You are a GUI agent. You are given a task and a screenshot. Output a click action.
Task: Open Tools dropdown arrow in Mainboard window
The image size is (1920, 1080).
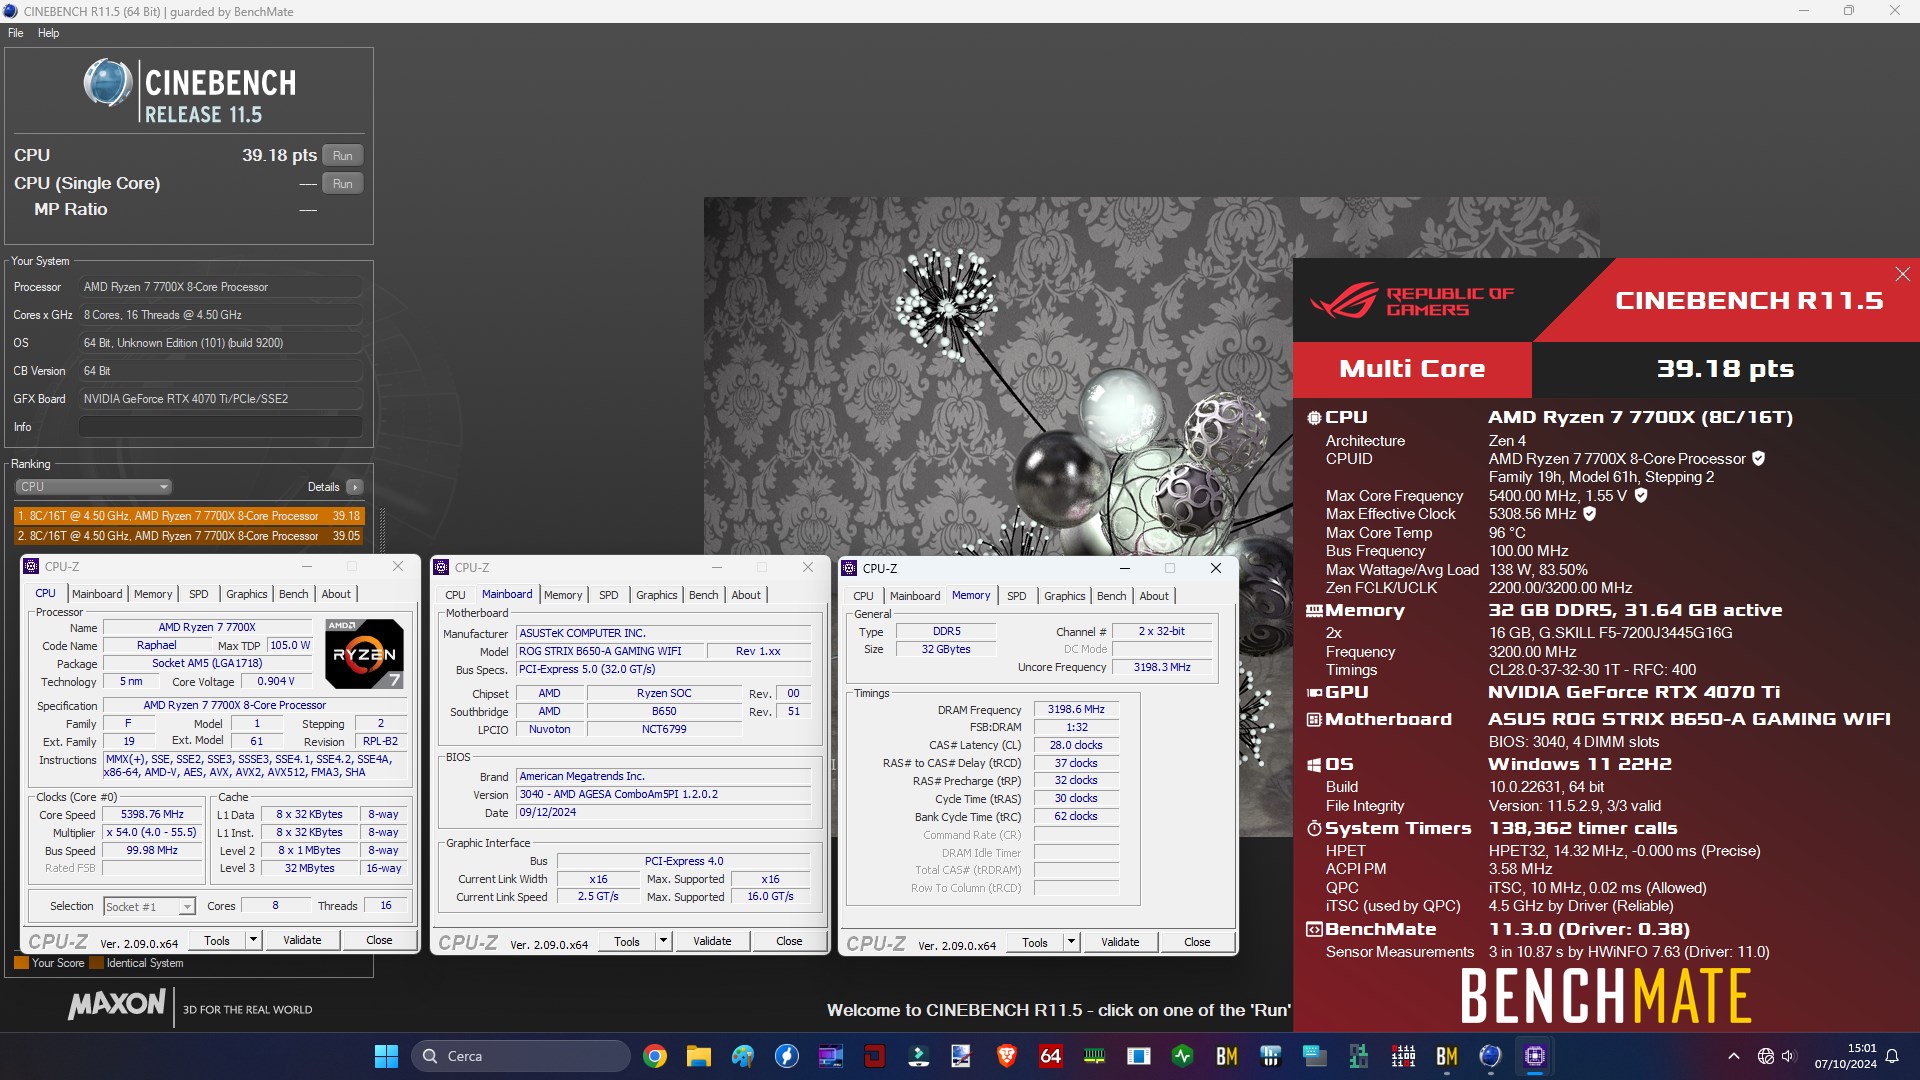point(663,941)
